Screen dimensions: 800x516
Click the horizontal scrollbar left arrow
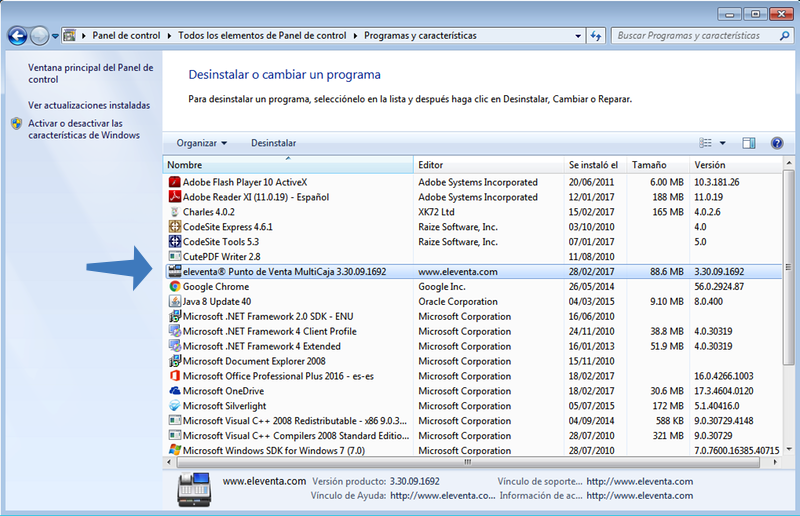click(169, 462)
